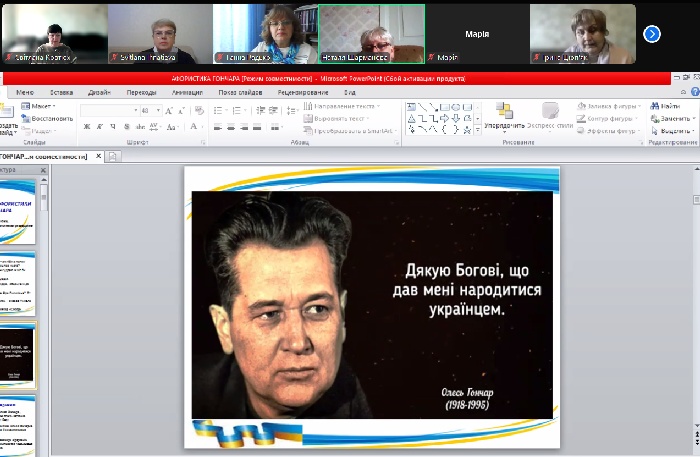
Task: Open the Вставка ribbon tab
Action: click(x=61, y=92)
